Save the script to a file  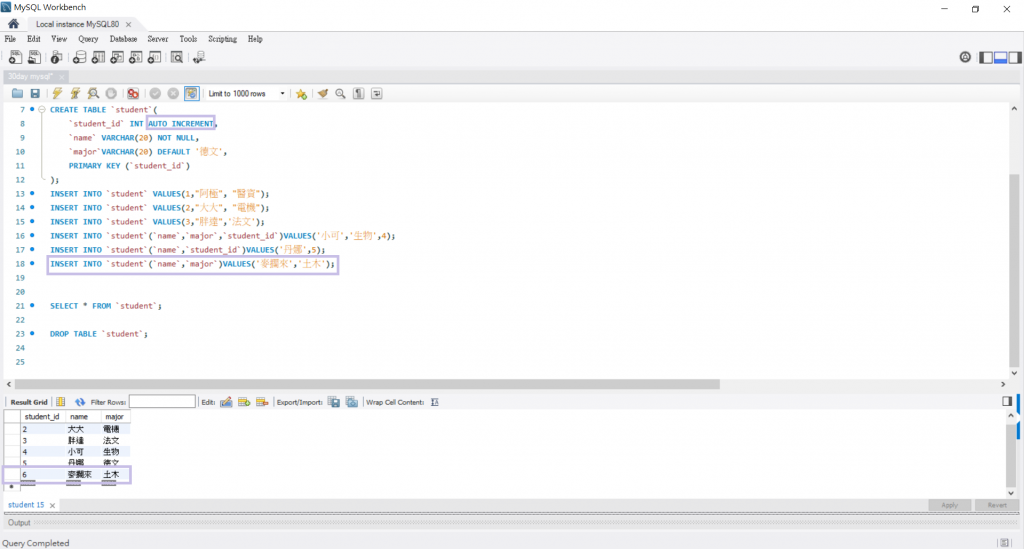tap(35, 93)
